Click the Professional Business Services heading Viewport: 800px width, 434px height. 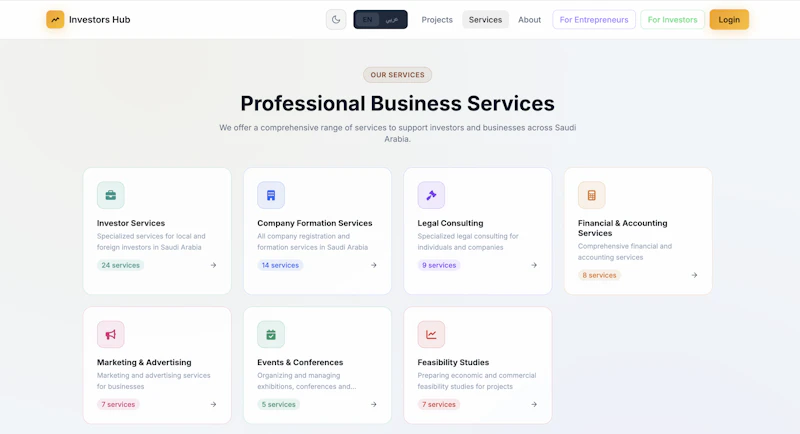click(x=397, y=104)
